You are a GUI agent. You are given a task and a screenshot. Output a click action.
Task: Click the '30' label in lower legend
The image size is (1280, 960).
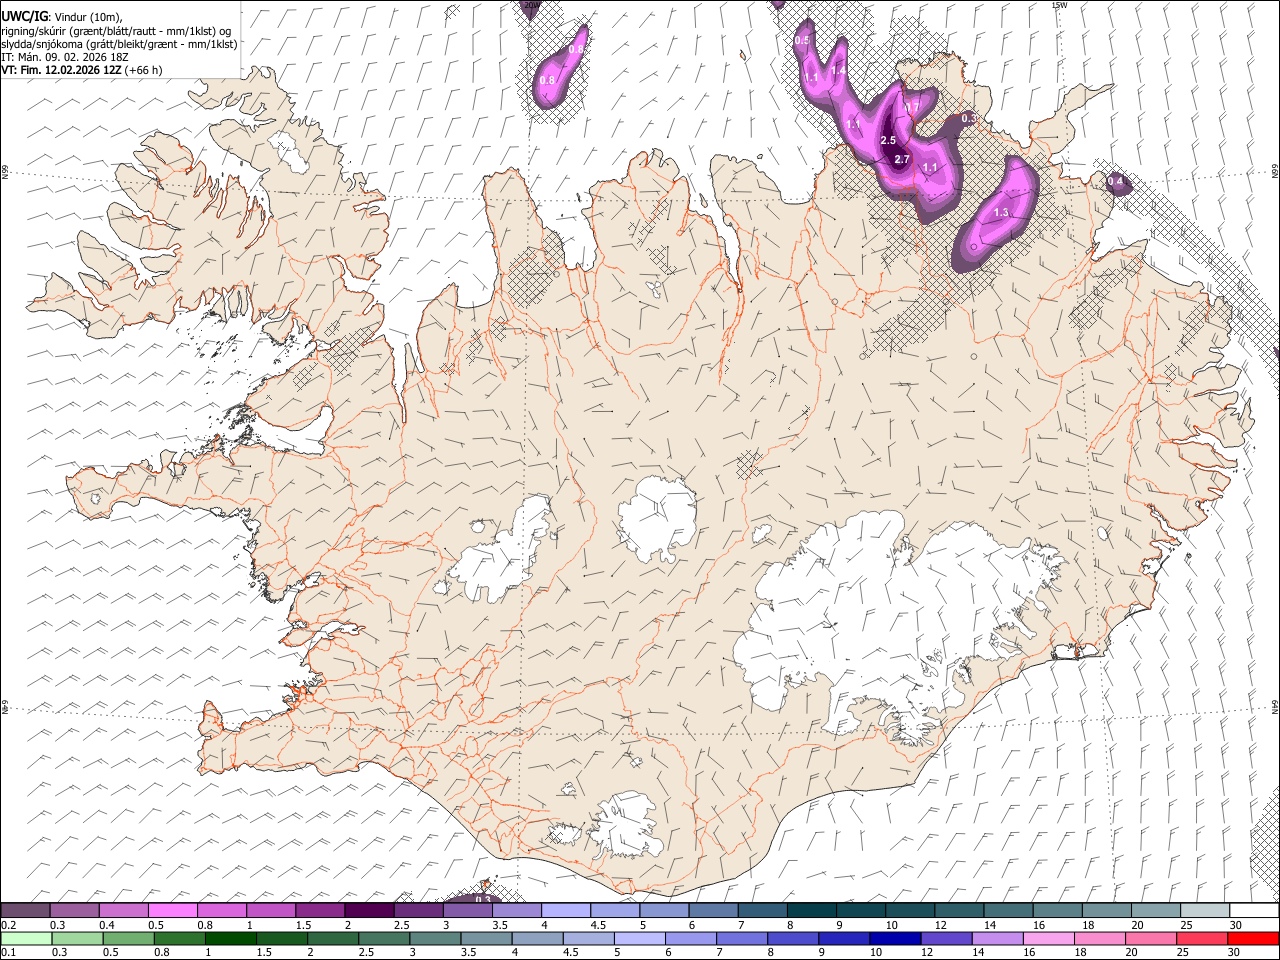click(1235, 953)
